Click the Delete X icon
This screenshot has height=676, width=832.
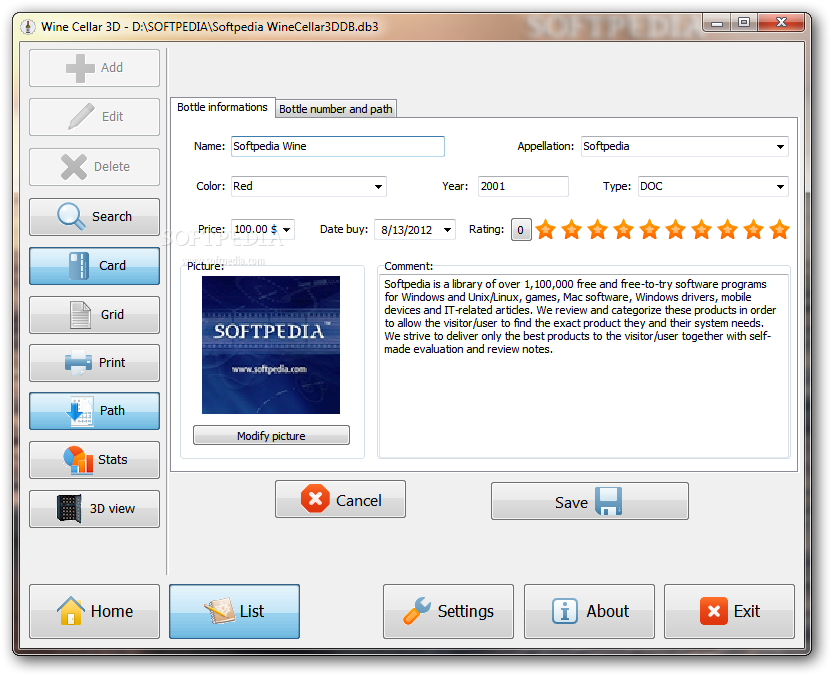tap(74, 167)
